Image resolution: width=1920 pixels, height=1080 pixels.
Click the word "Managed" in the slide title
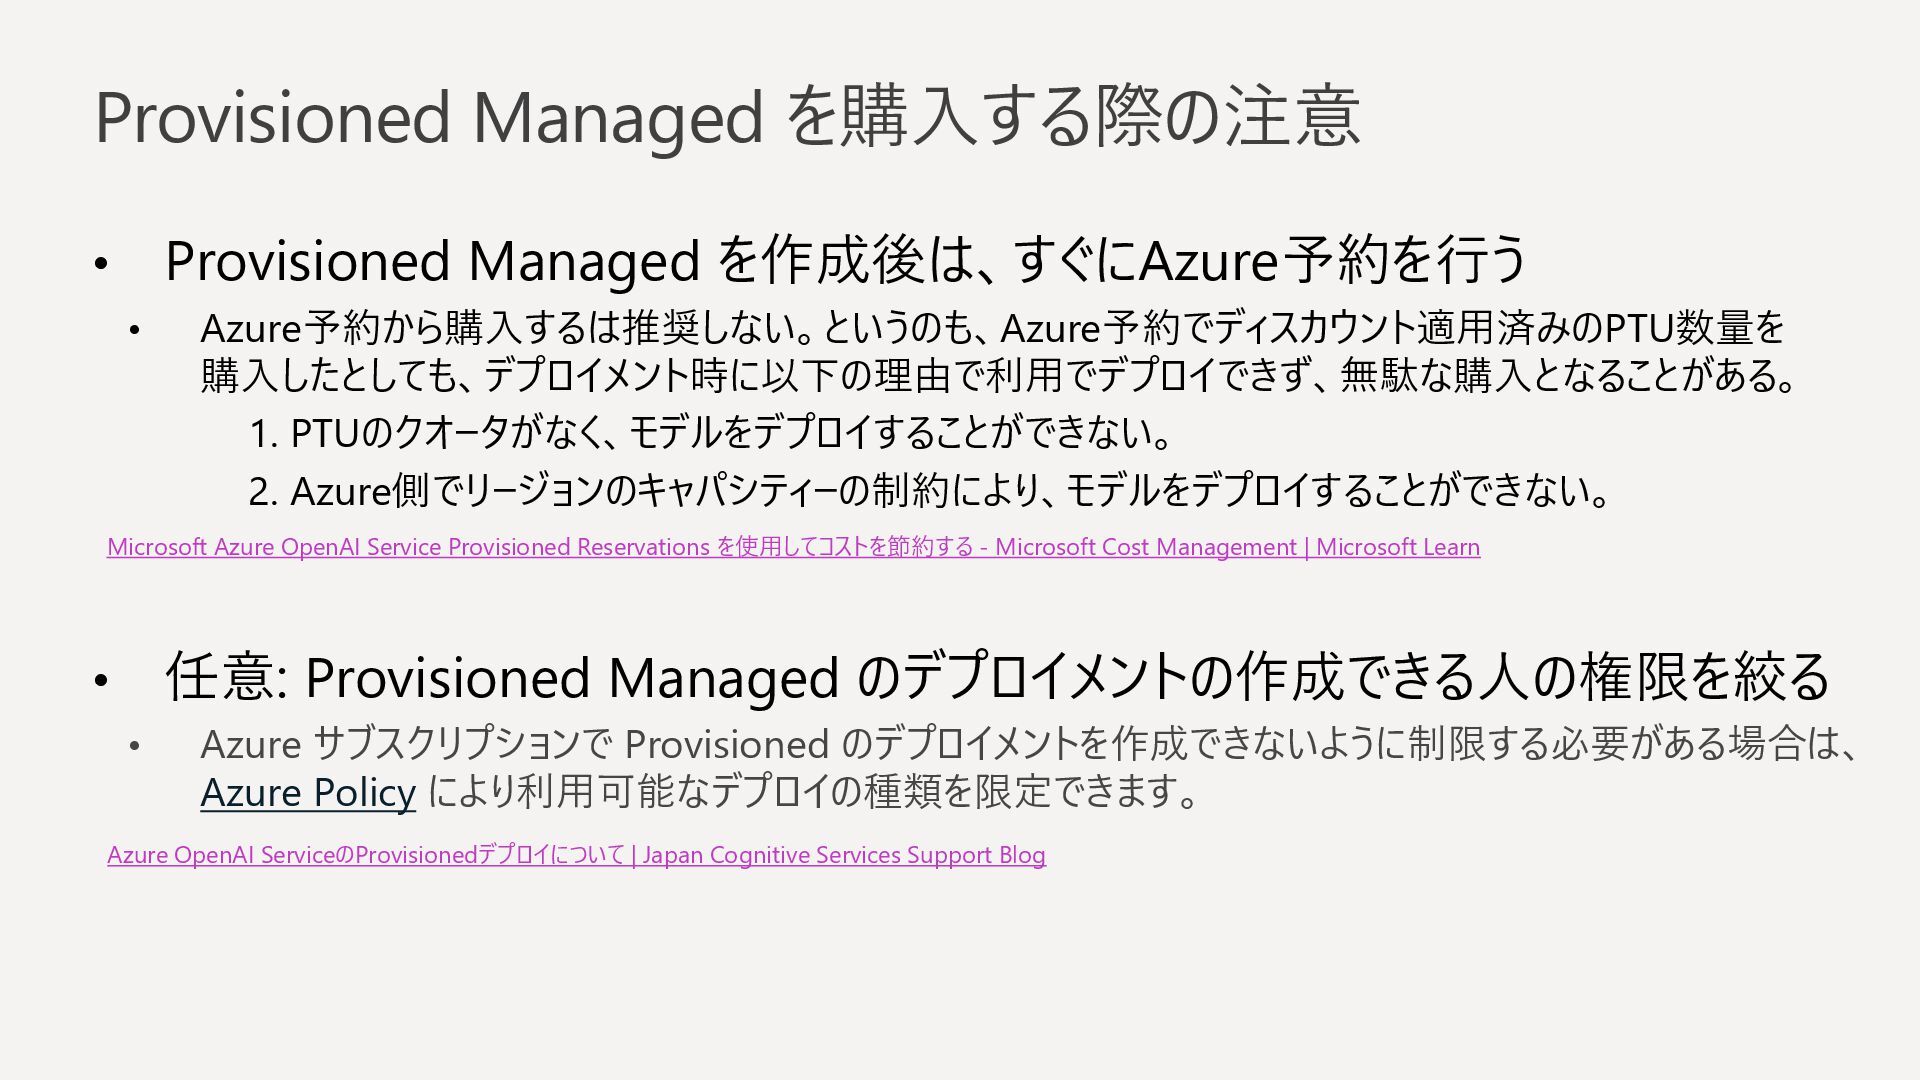[618, 117]
